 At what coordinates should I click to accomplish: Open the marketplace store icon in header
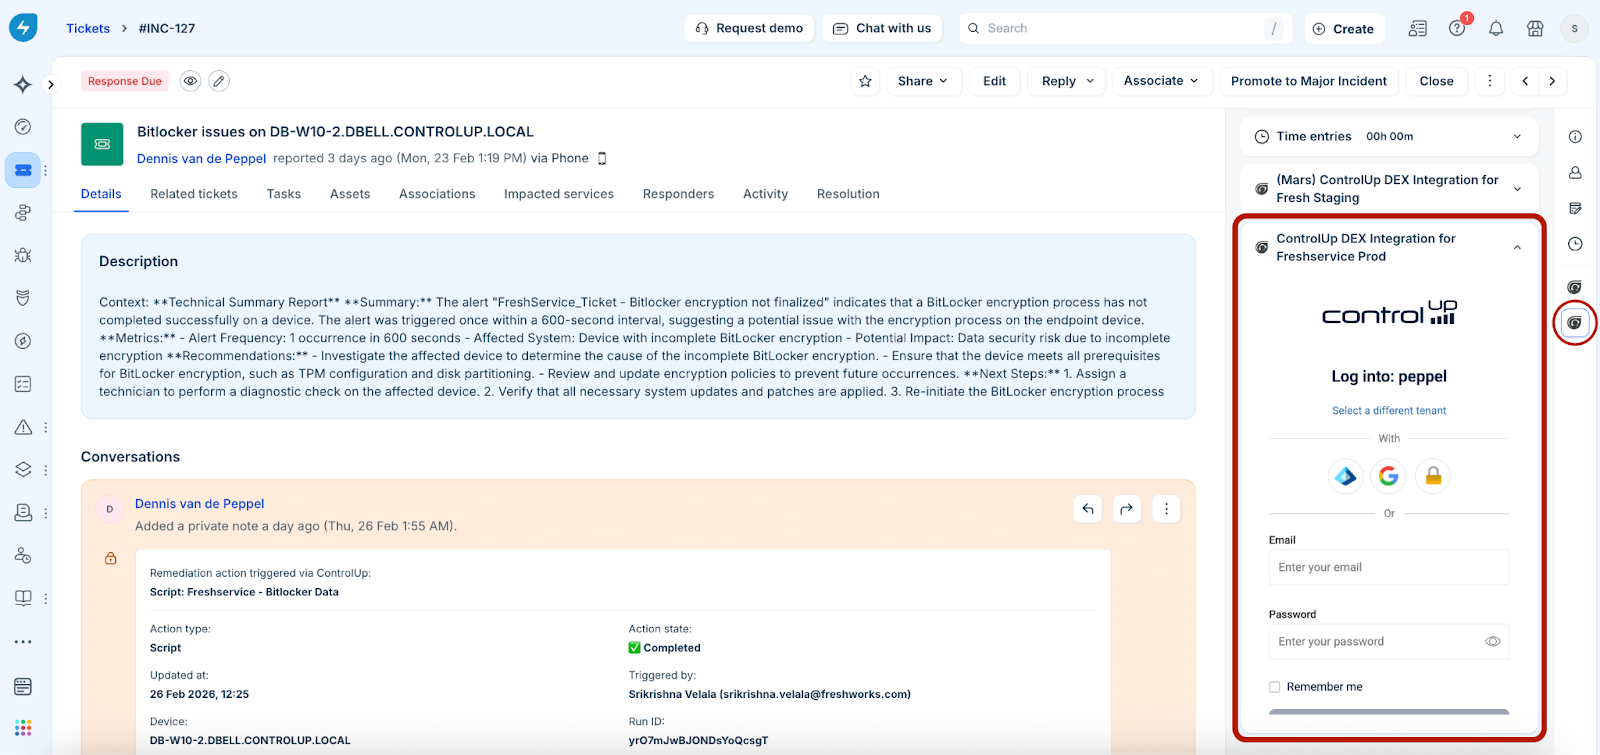click(x=1535, y=29)
